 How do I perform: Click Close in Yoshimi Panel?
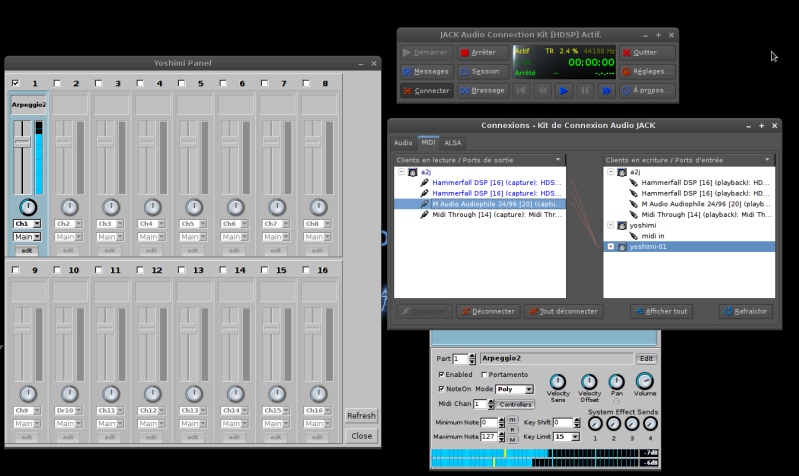coord(361,436)
